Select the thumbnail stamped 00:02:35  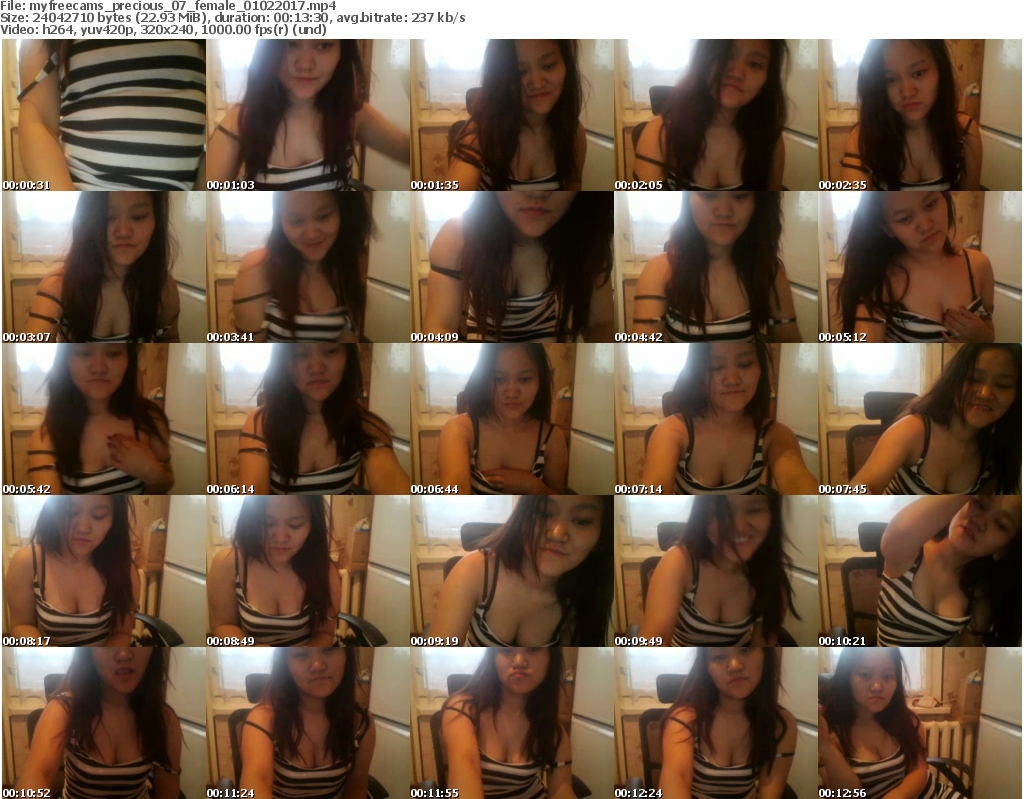[920, 115]
